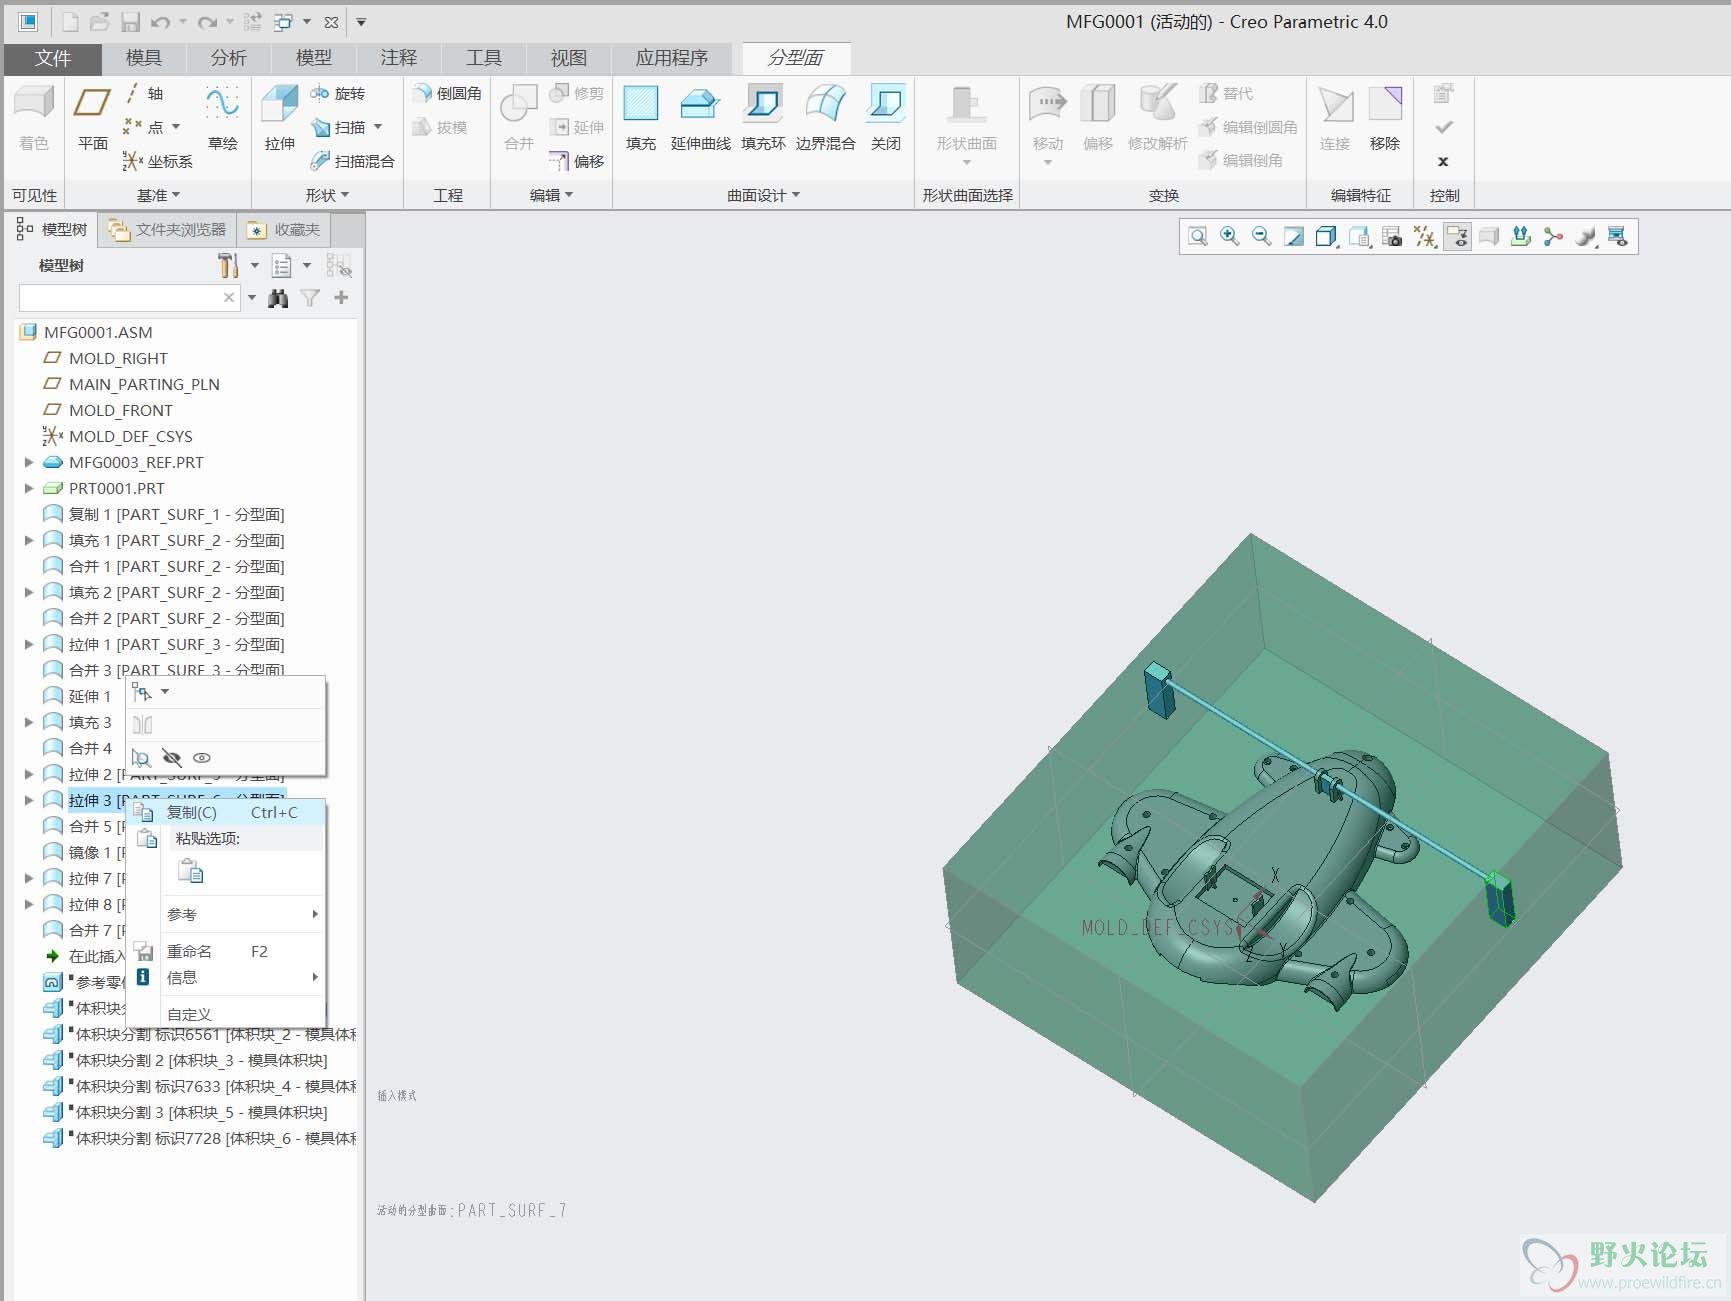The height and width of the screenshot is (1301, 1731).
Task: Switch to the 分析 ribbon tab
Action: [228, 58]
